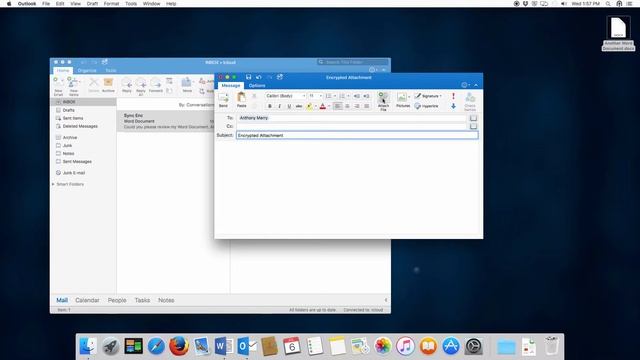Justify the message text
Viewport: 640px width, 360px height.
(367, 106)
